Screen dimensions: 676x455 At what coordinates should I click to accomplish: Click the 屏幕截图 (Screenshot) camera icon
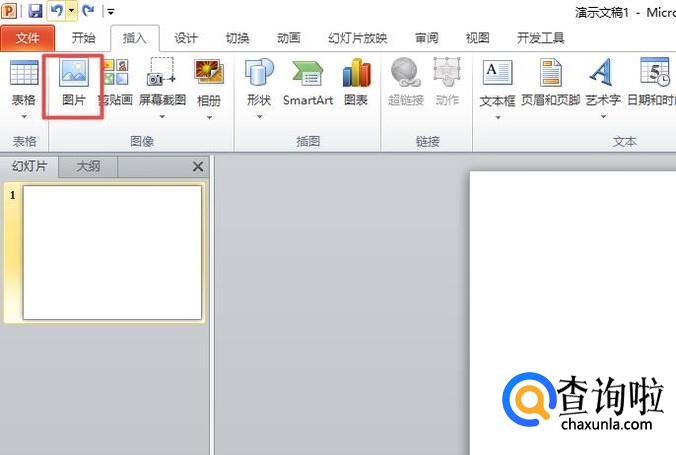[162, 72]
